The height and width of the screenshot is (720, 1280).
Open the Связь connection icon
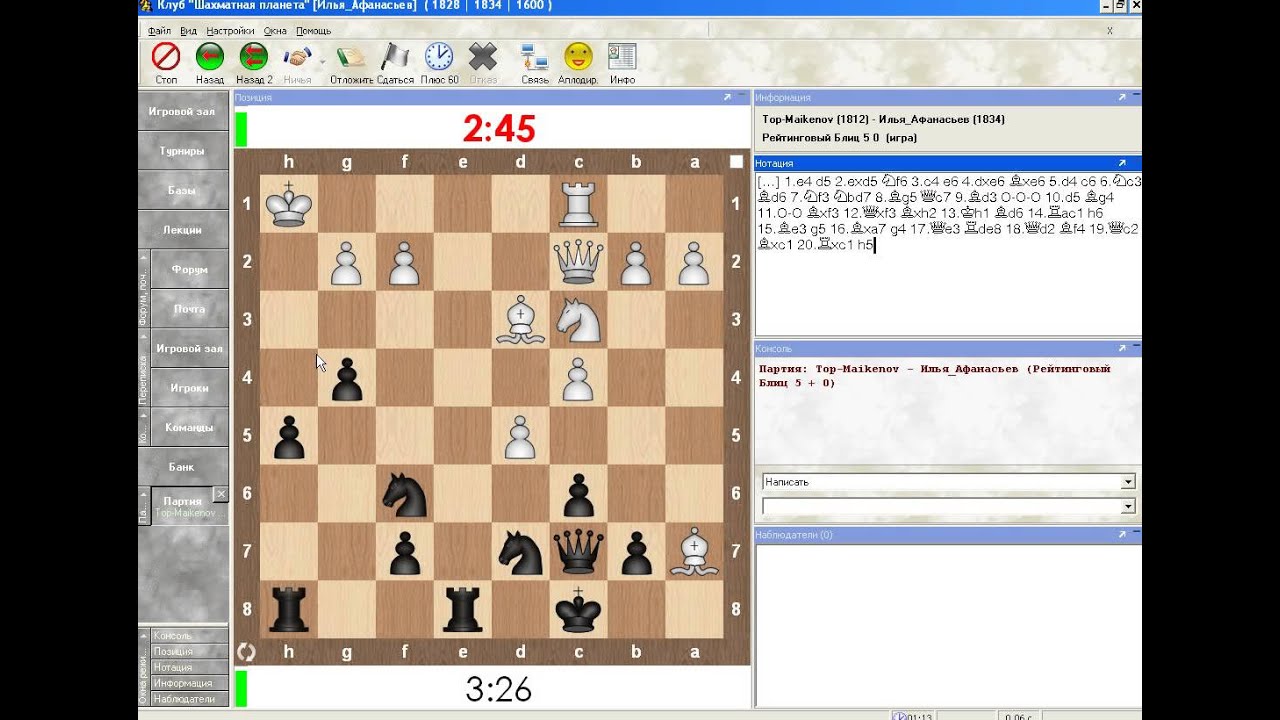coord(534,56)
